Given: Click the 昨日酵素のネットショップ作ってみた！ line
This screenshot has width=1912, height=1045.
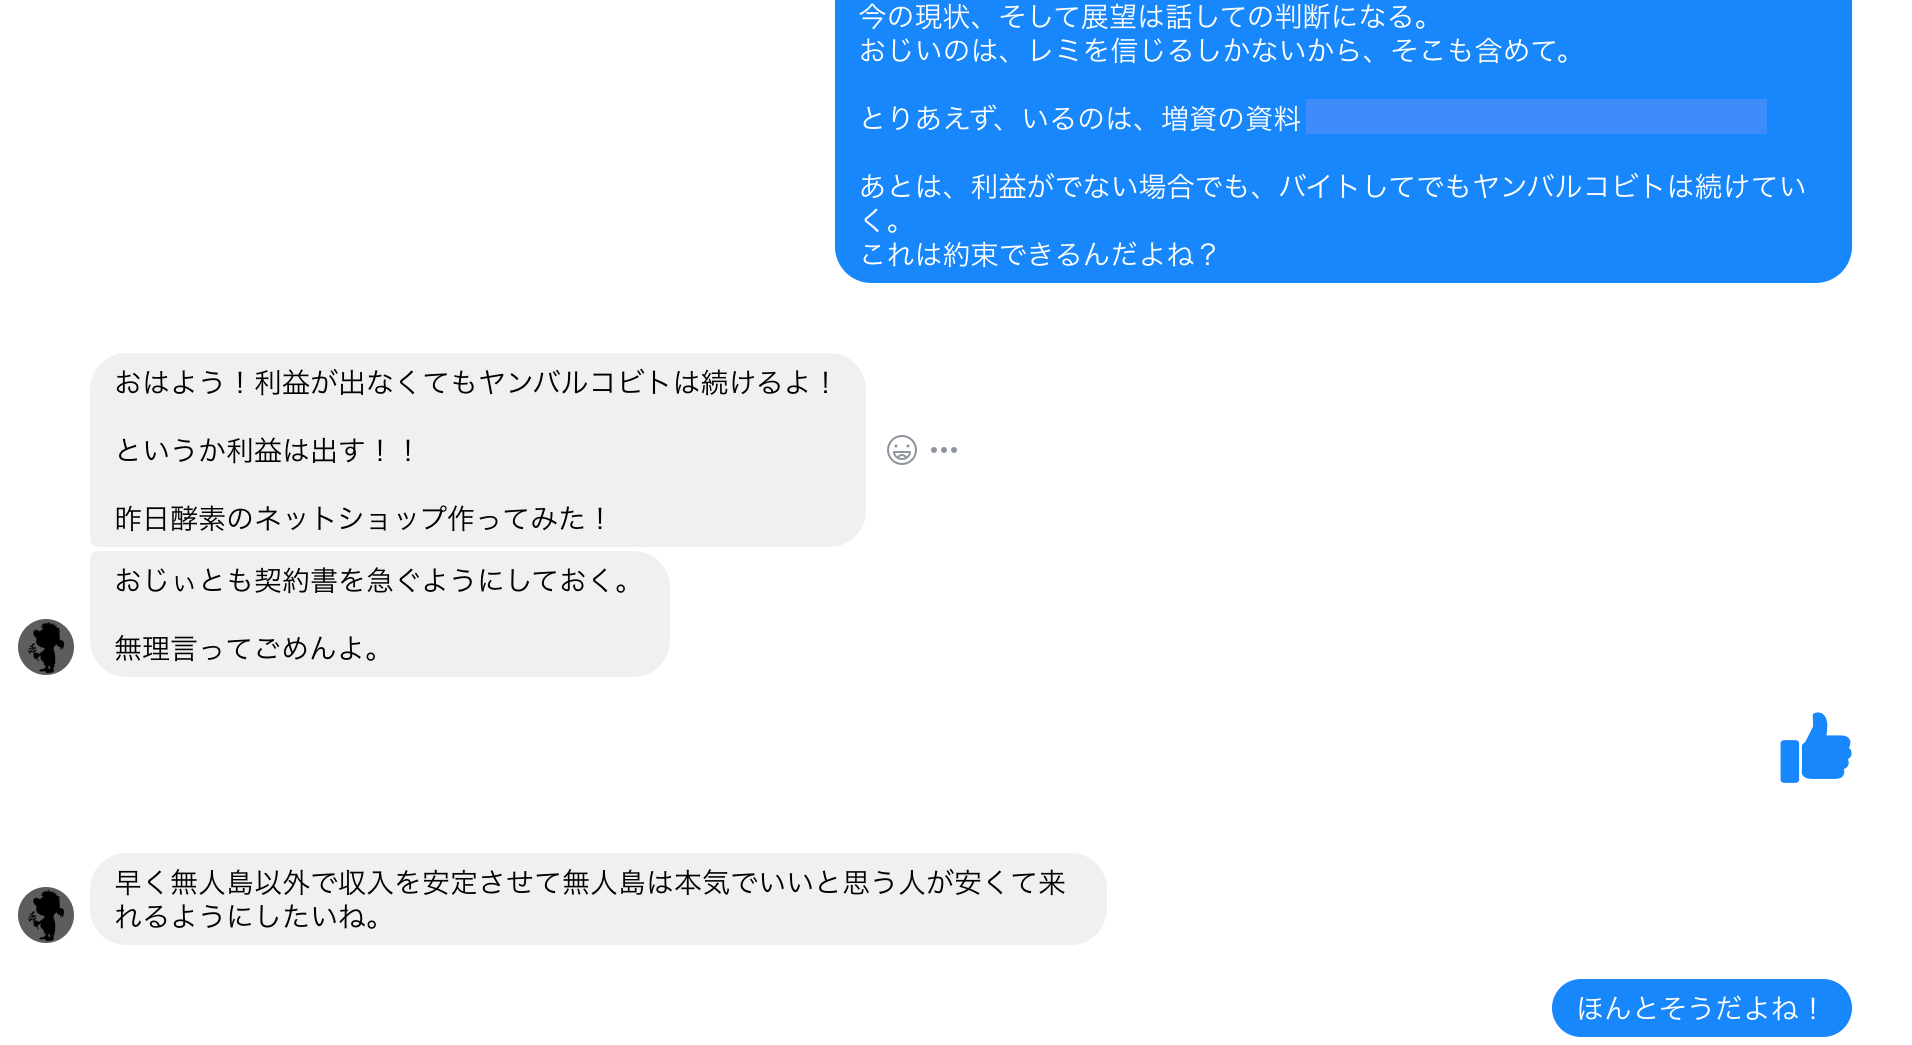Looking at the screenshot, I should coord(362,519).
